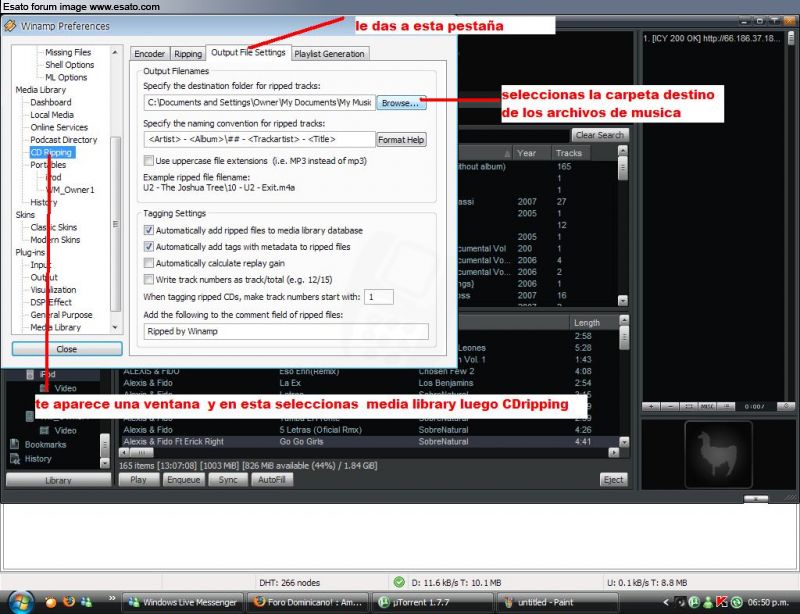The image size is (800, 614).
Task: Click preferences tree scroll down arrow
Action: pyautogui.click(x=115, y=327)
